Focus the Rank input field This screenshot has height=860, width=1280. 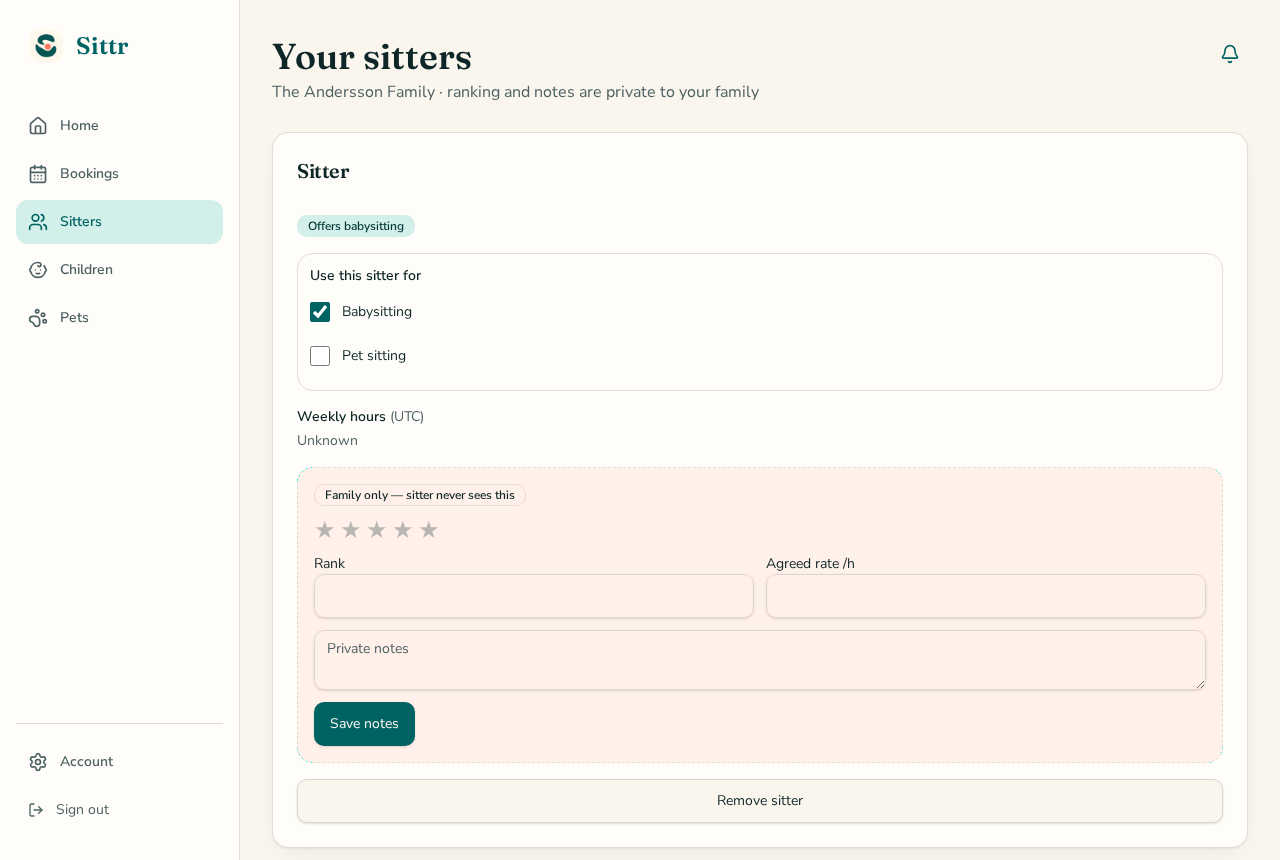coord(534,596)
